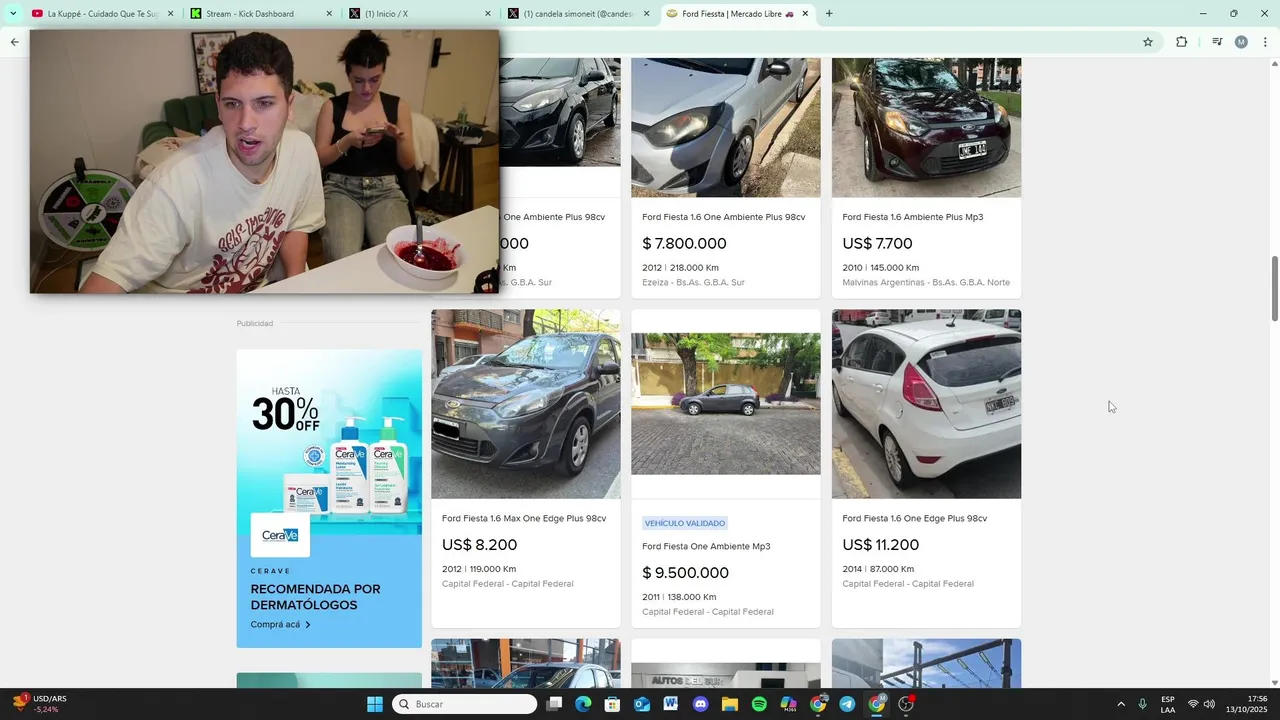Open Wi-Fi network tray icon
Viewport: 1280px width, 720px height.
point(1192,704)
